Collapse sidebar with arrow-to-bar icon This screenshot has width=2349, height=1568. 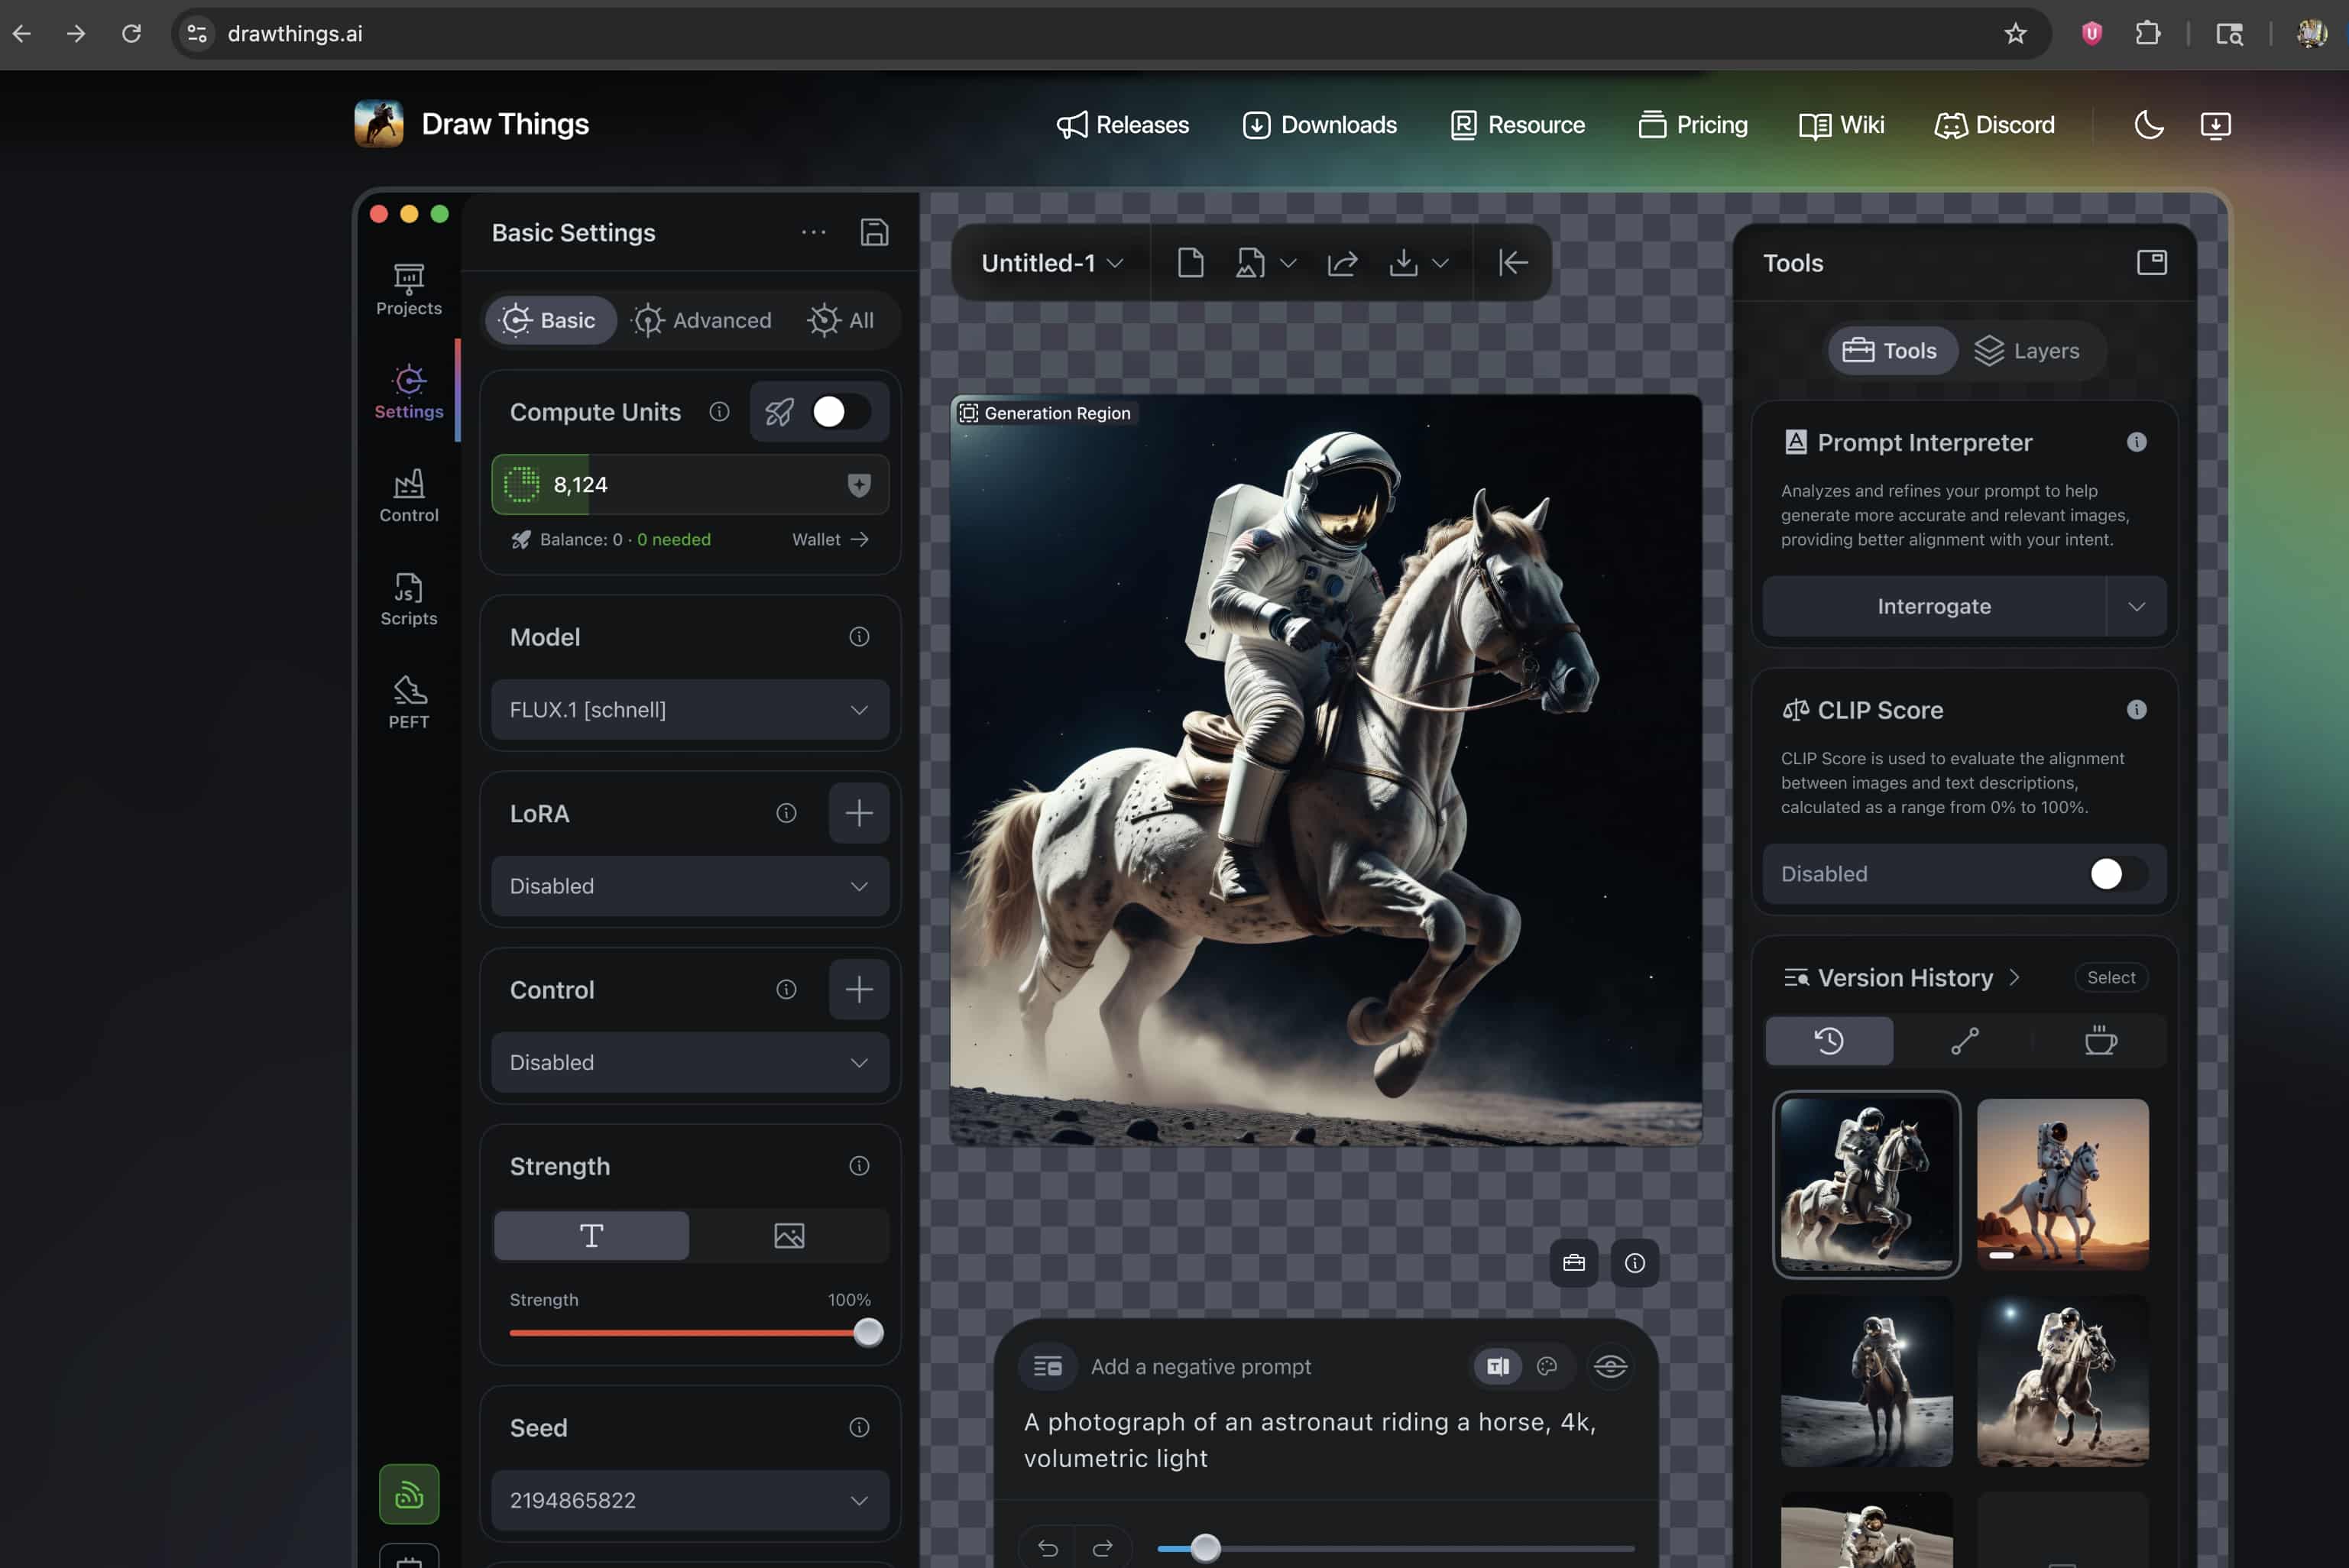point(1513,263)
